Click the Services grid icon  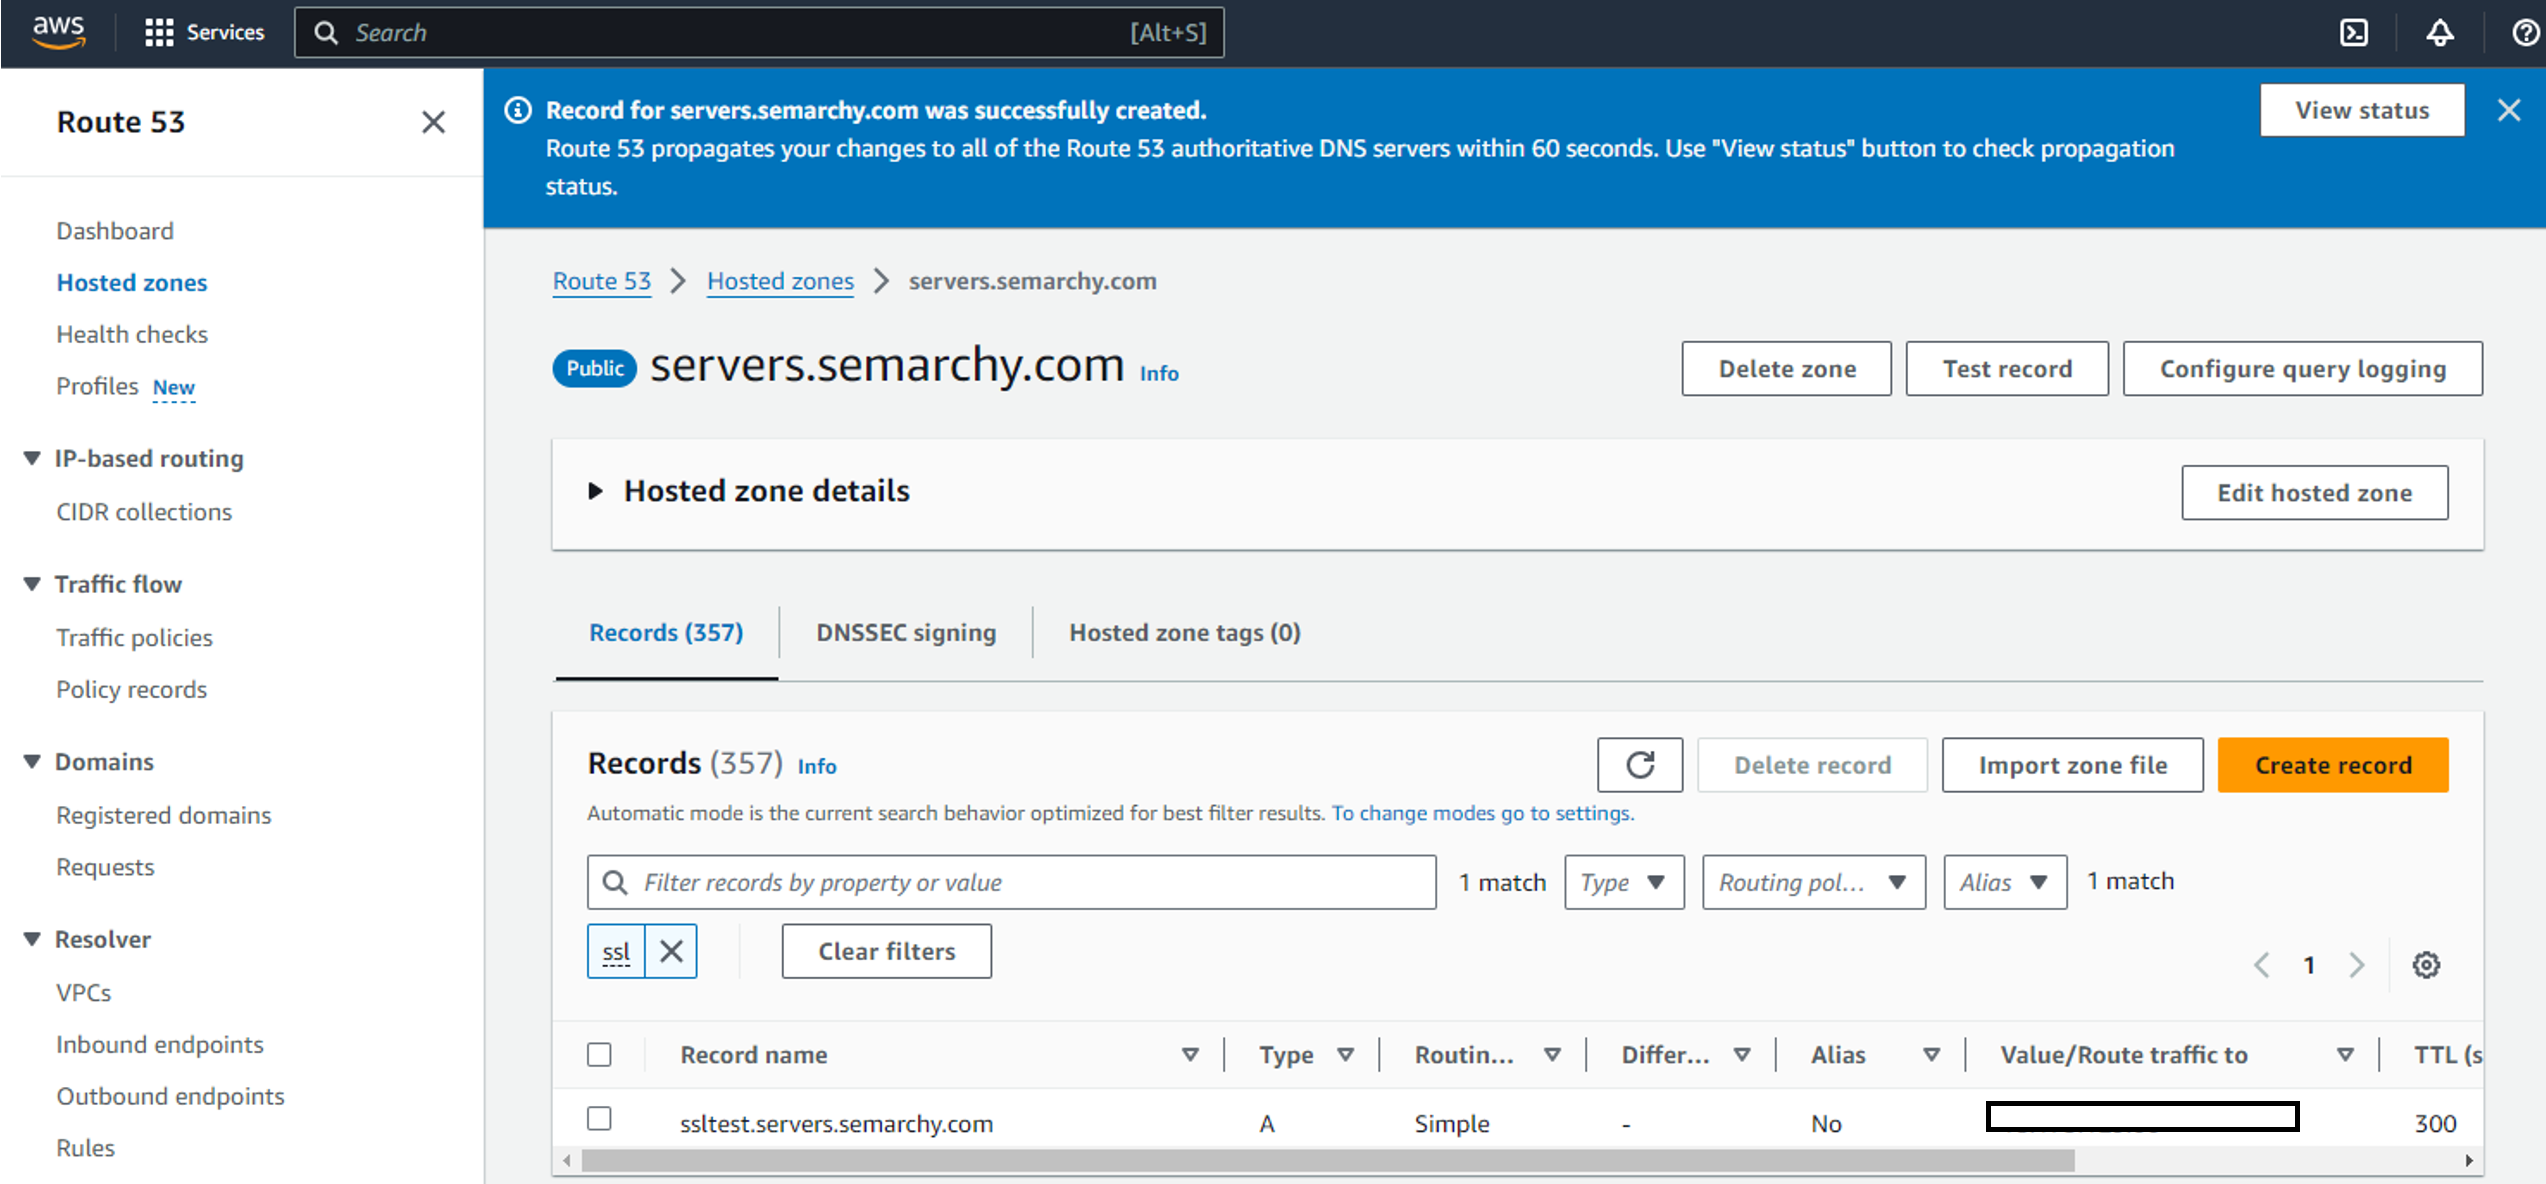(x=159, y=33)
